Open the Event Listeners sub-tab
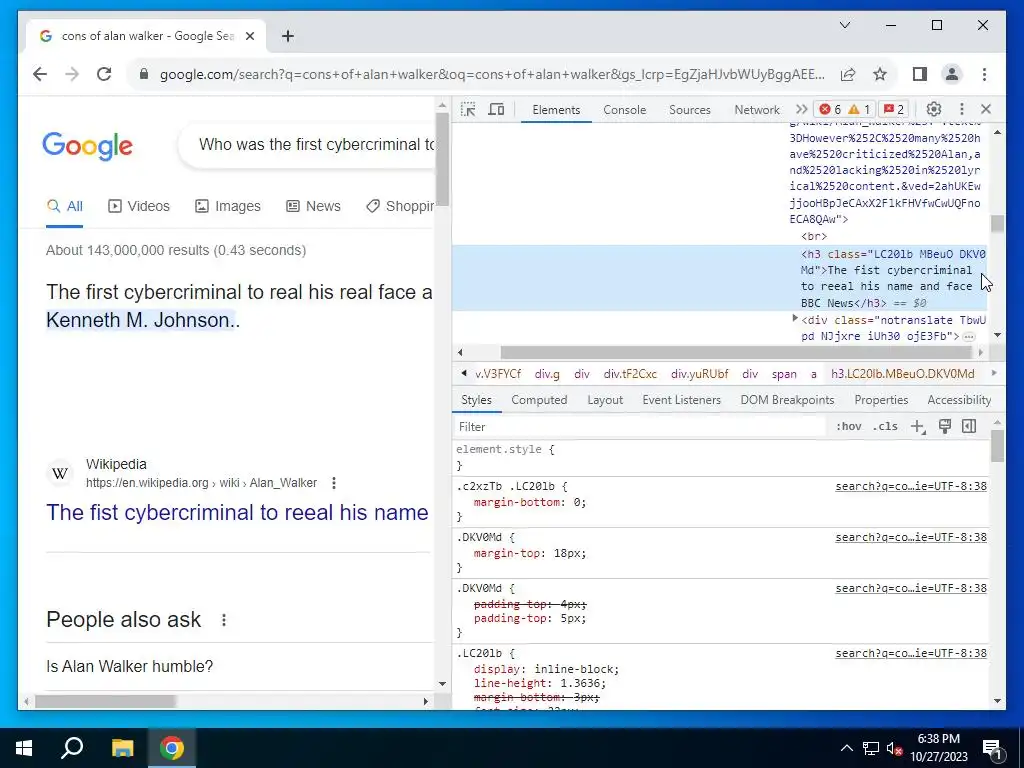Viewport: 1024px width, 768px height. pos(681,400)
